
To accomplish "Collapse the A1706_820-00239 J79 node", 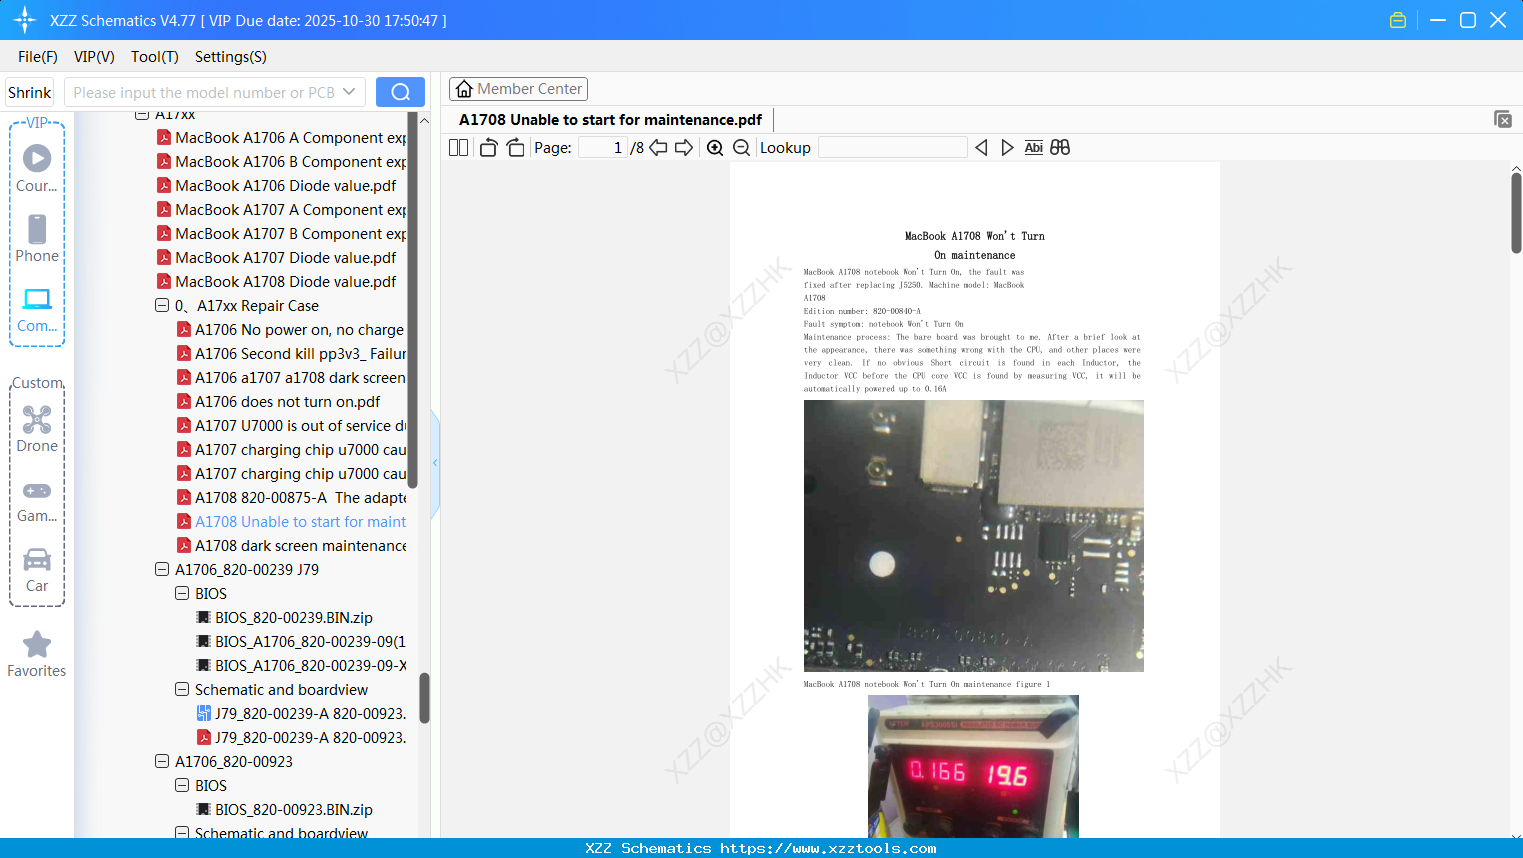I will tap(162, 570).
